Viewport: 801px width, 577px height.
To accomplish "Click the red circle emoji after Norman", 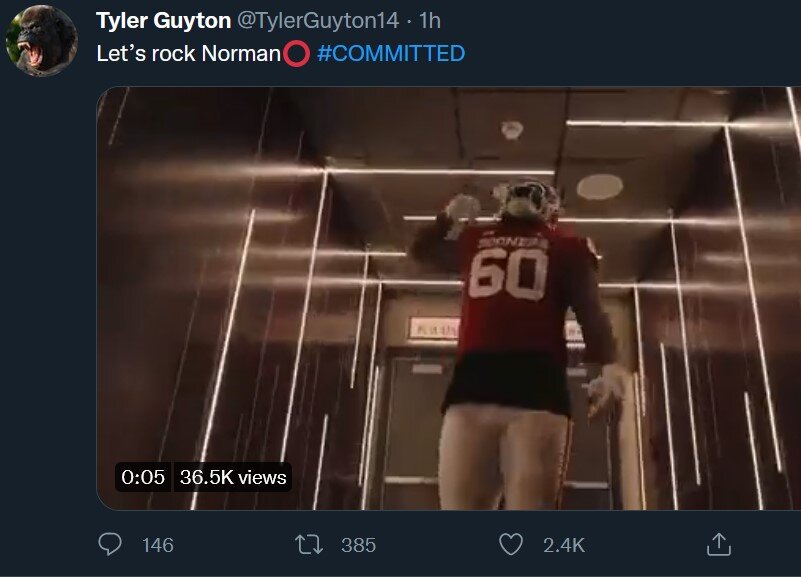I will 296,53.
